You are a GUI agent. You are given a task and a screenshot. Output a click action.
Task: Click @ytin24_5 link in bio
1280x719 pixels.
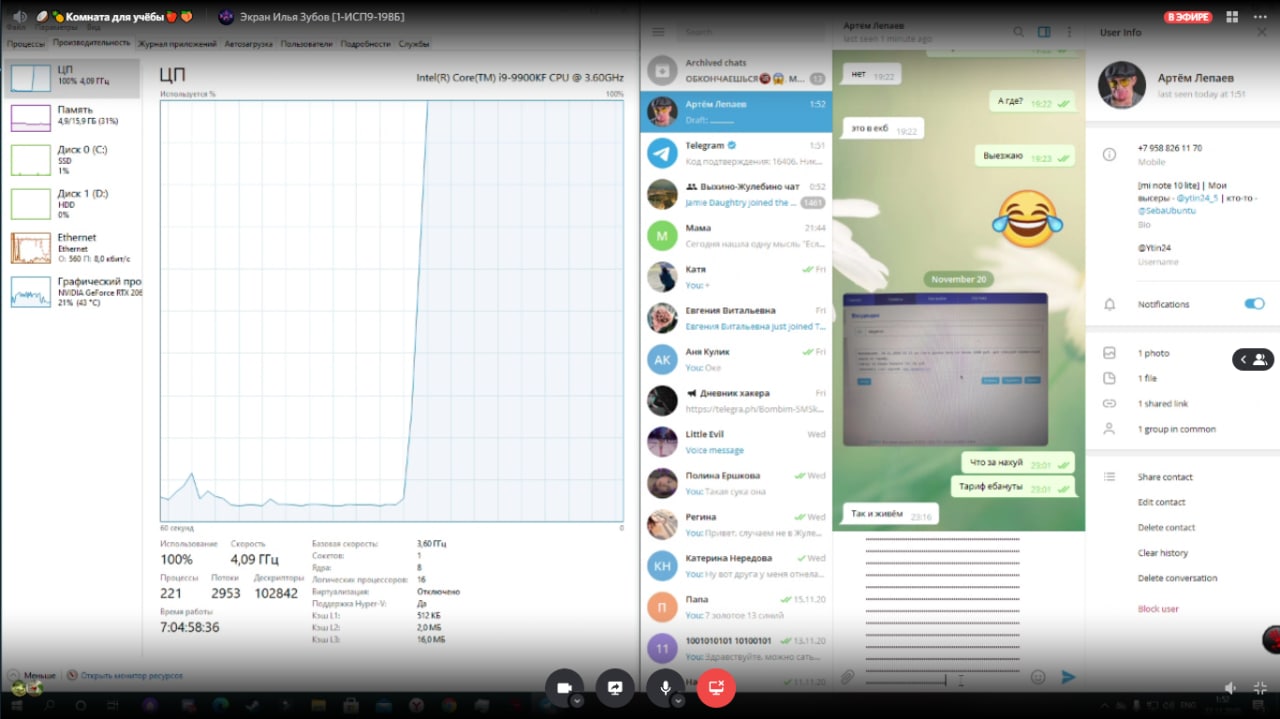pyautogui.click(x=1197, y=198)
